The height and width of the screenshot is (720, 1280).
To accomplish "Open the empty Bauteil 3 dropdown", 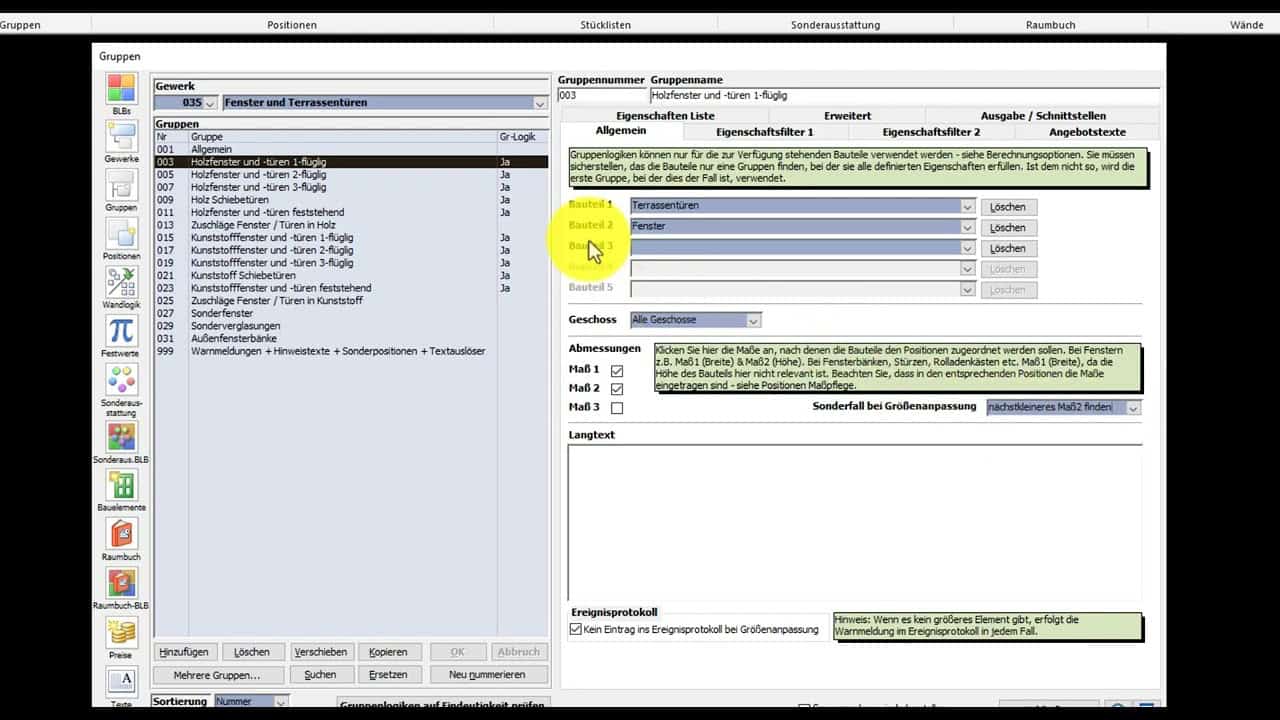I will click(967, 248).
